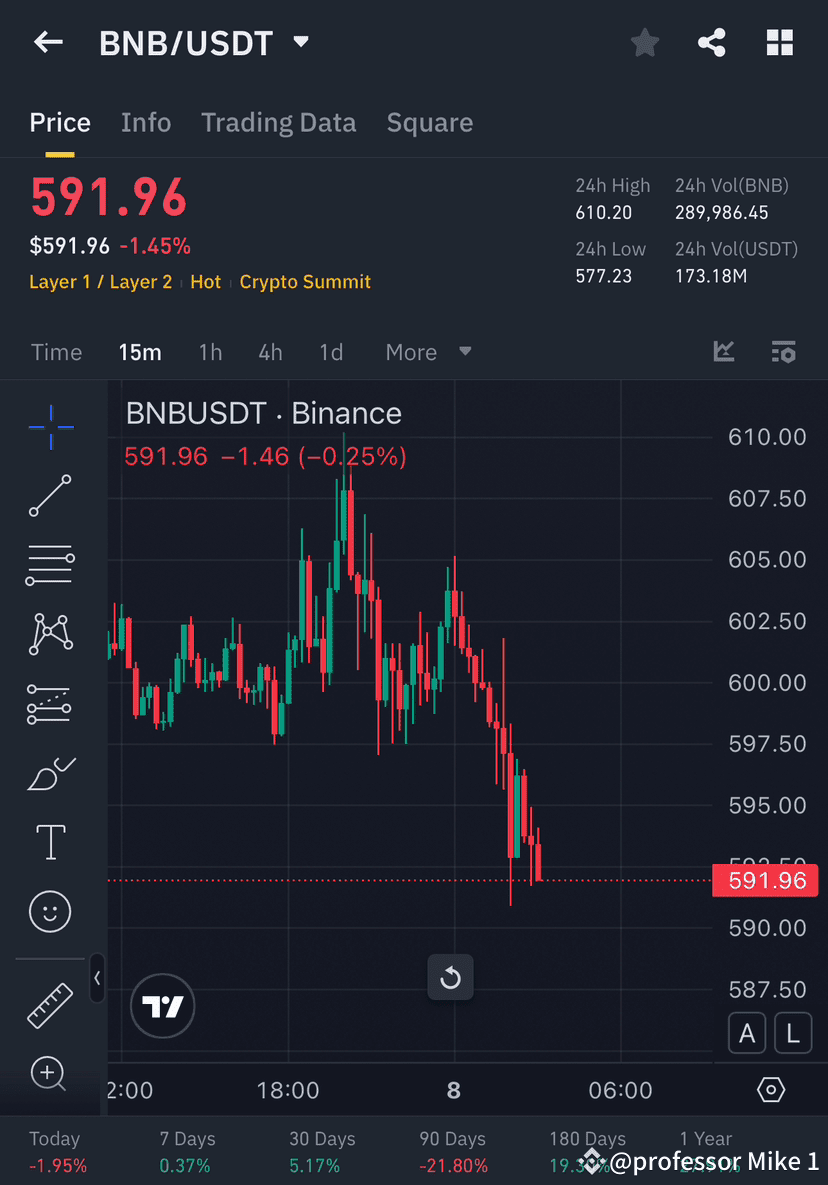Screen dimensions: 828x1185
Task: Share this BNB/USDT chart
Action: click(x=712, y=42)
